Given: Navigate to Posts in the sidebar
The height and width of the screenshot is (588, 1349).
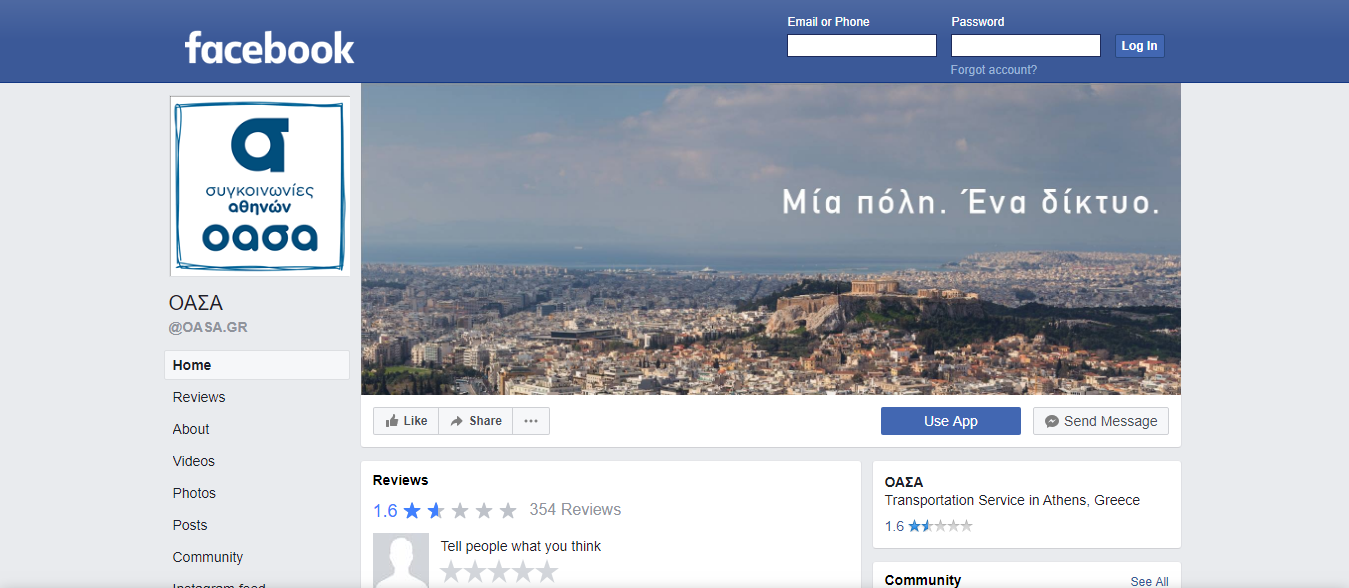Looking at the screenshot, I should pos(190,525).
